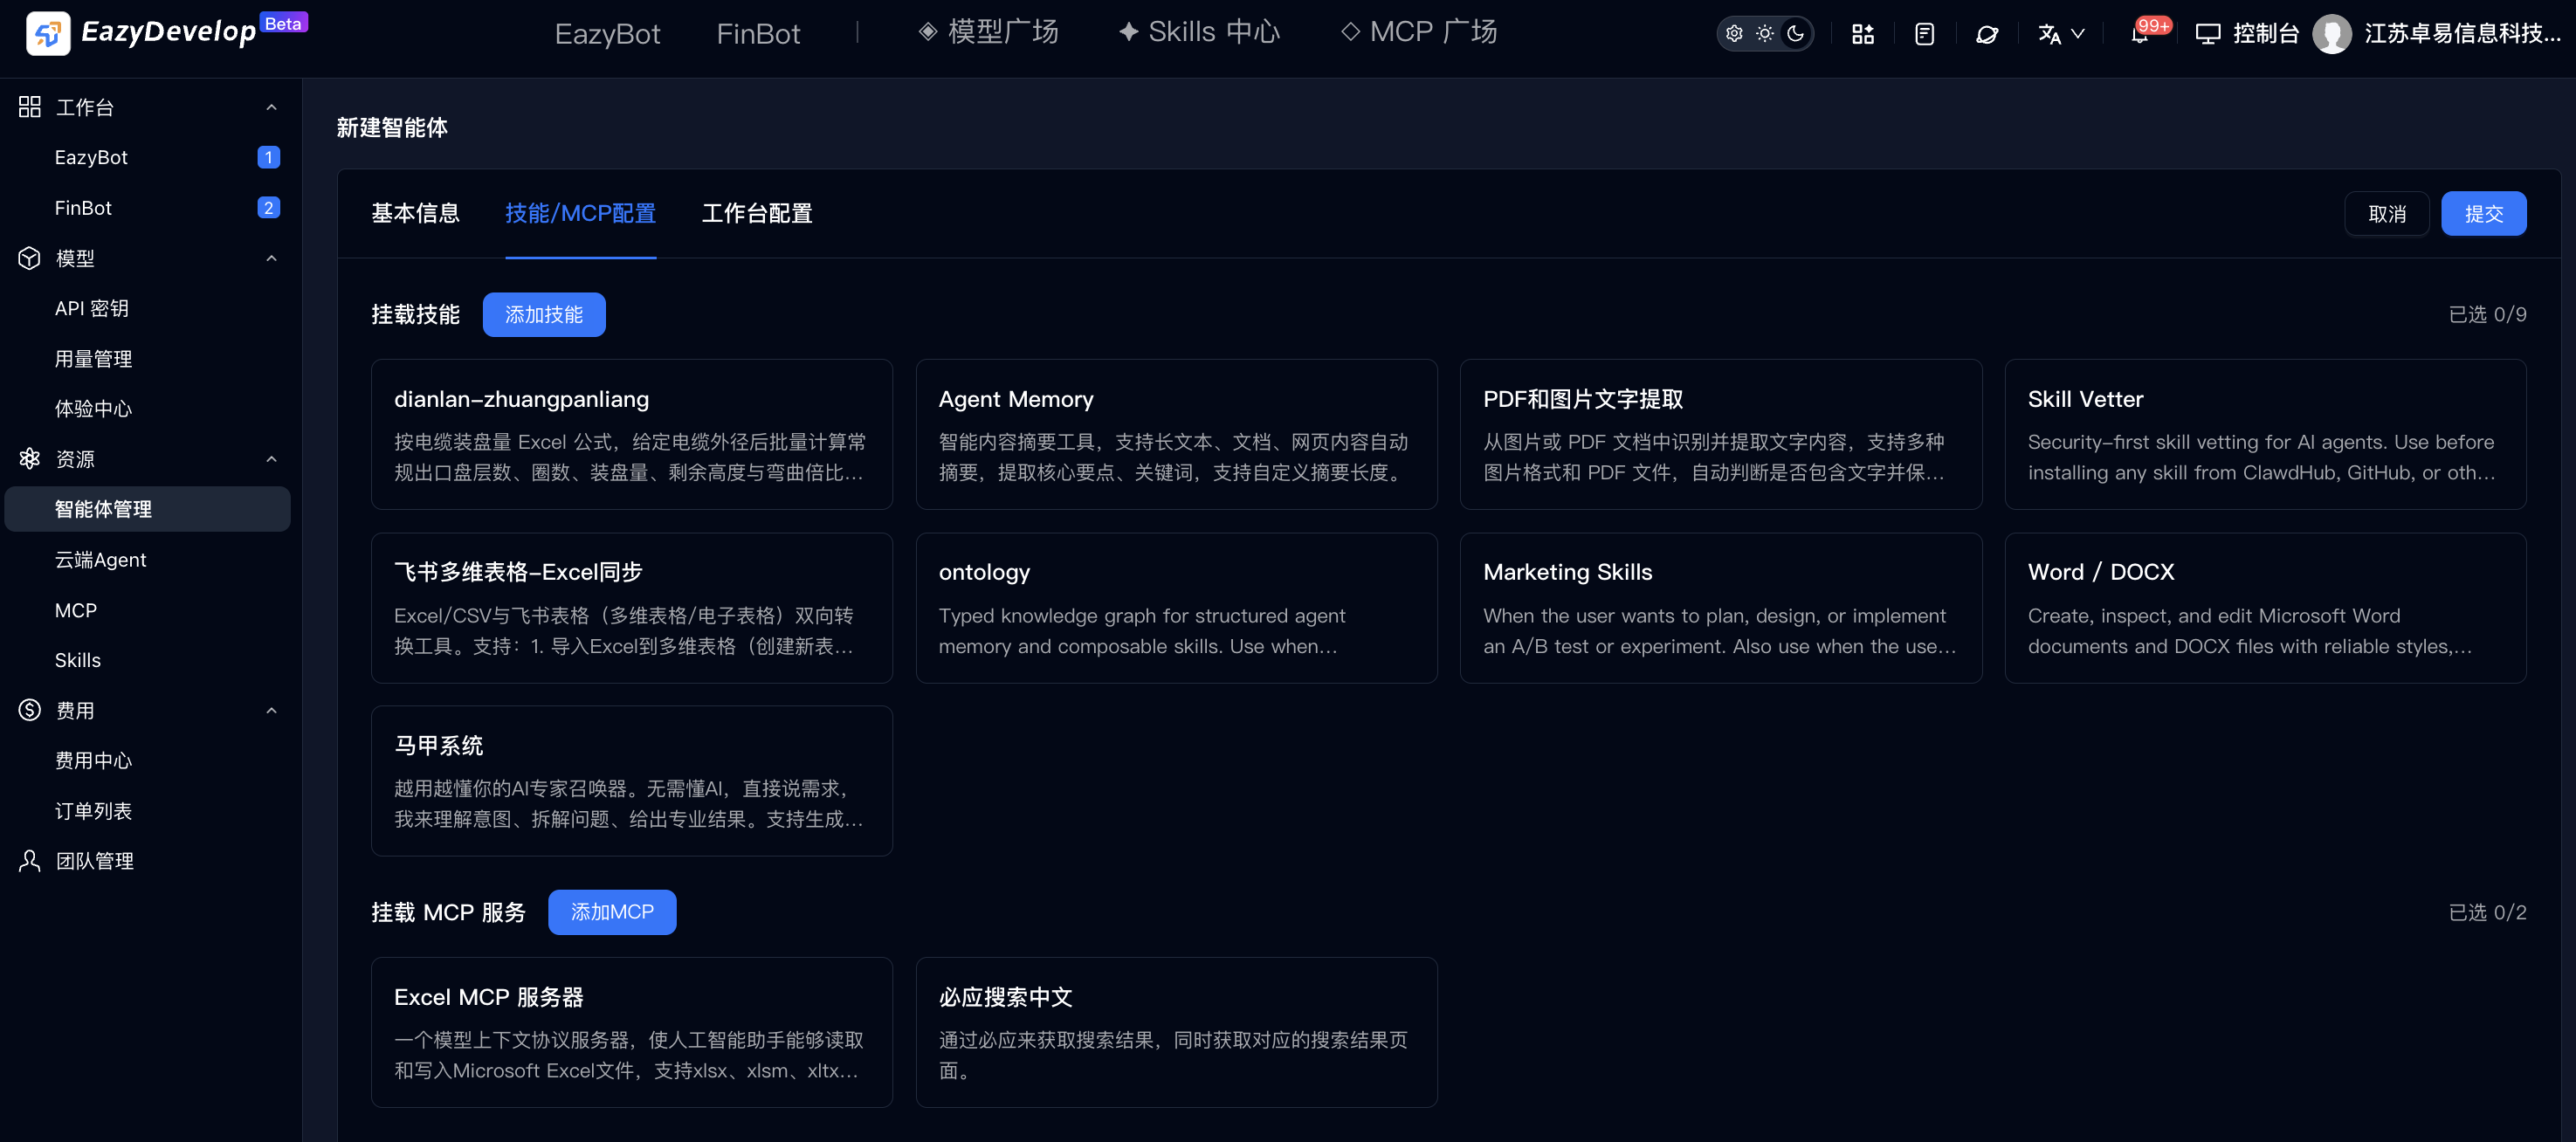Click the FinBot count badge 2
The width and height of the screenshot is (2576, 1142).
pyautogui.click(x=268, y=208)
